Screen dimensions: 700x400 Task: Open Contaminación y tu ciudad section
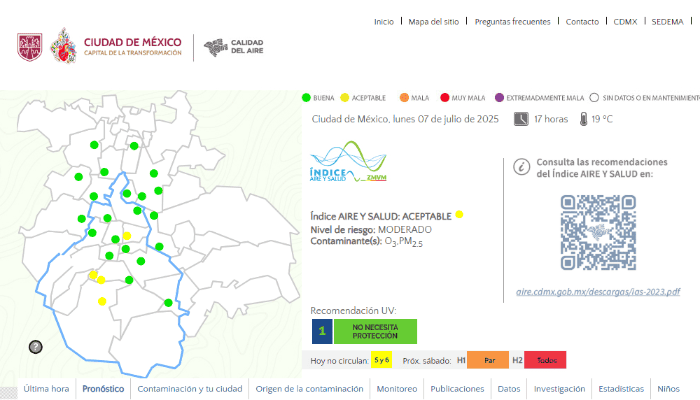pos(189,389)
